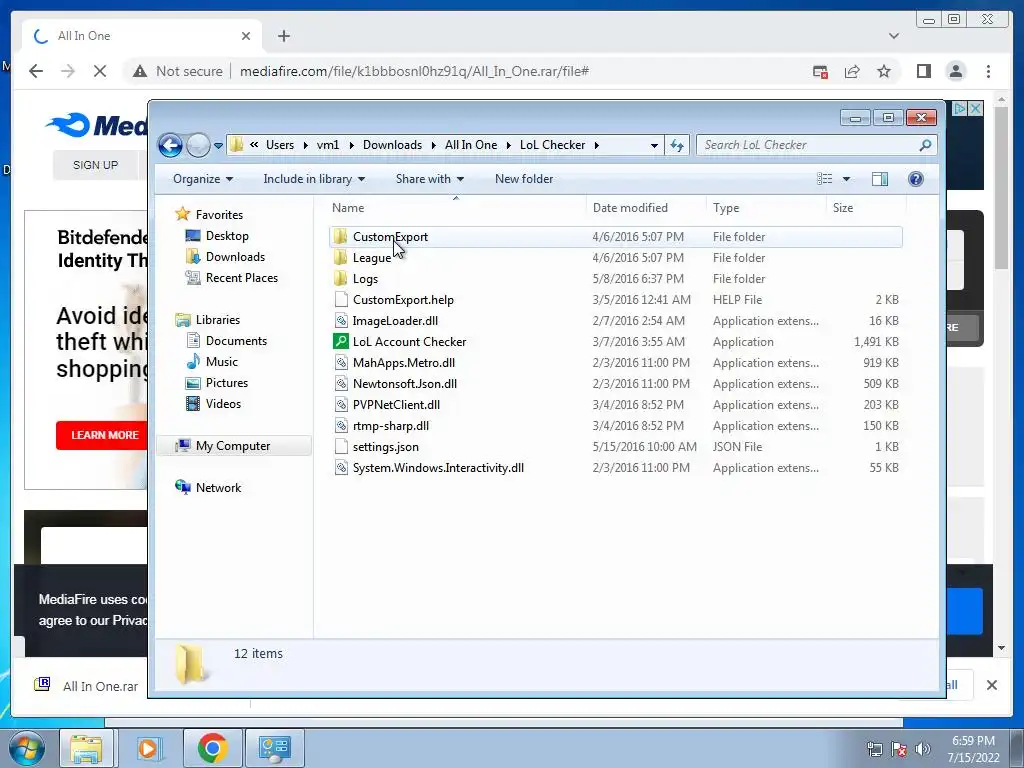Click the Explorer Back navigation arrow
This screenshot has width=1024, height=768.
(170, 145)
